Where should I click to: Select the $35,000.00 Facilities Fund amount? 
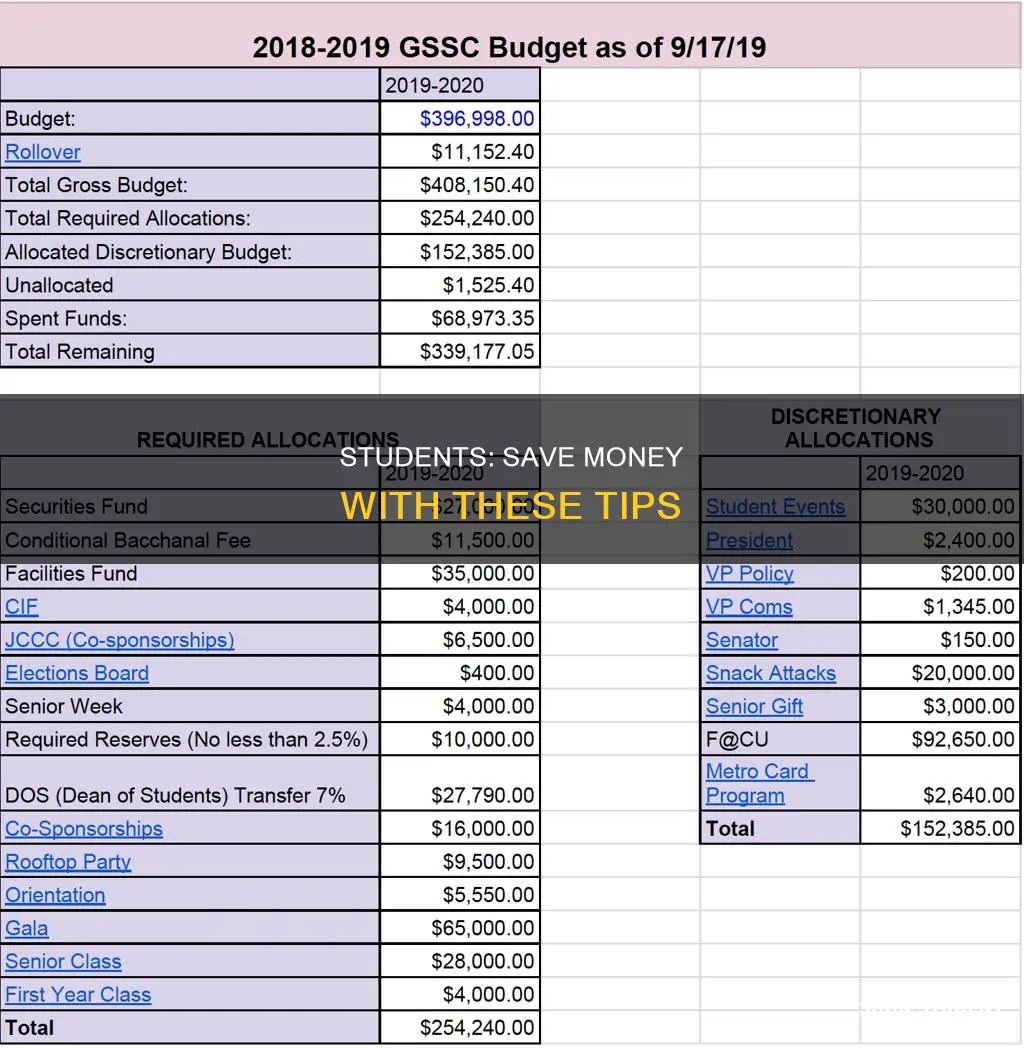pos(460,573)
